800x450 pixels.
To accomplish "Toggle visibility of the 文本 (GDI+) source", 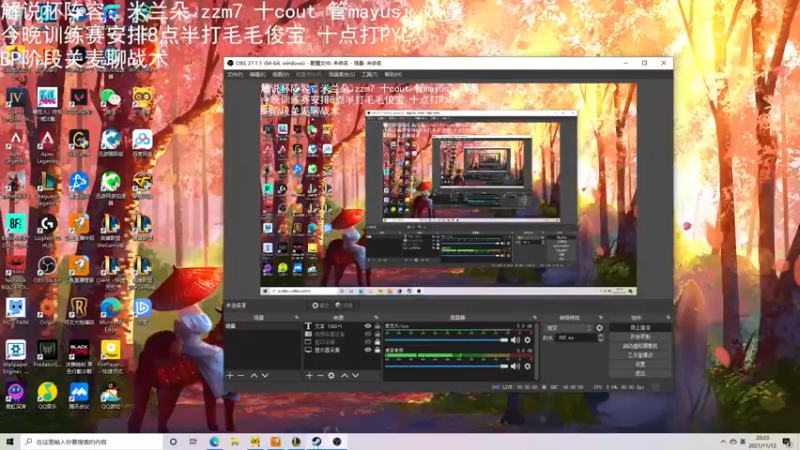I will [x=367, y=326].
